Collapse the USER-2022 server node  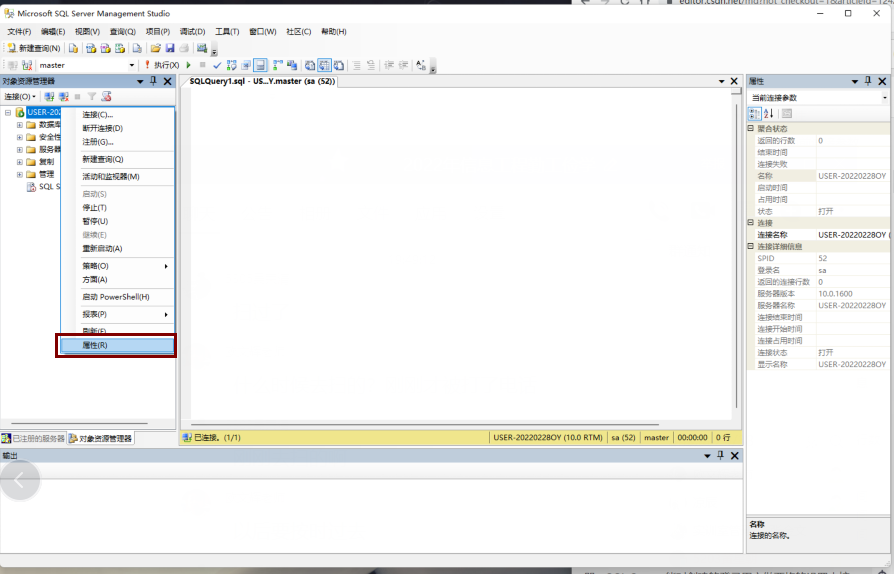click(x=8, y=112)
